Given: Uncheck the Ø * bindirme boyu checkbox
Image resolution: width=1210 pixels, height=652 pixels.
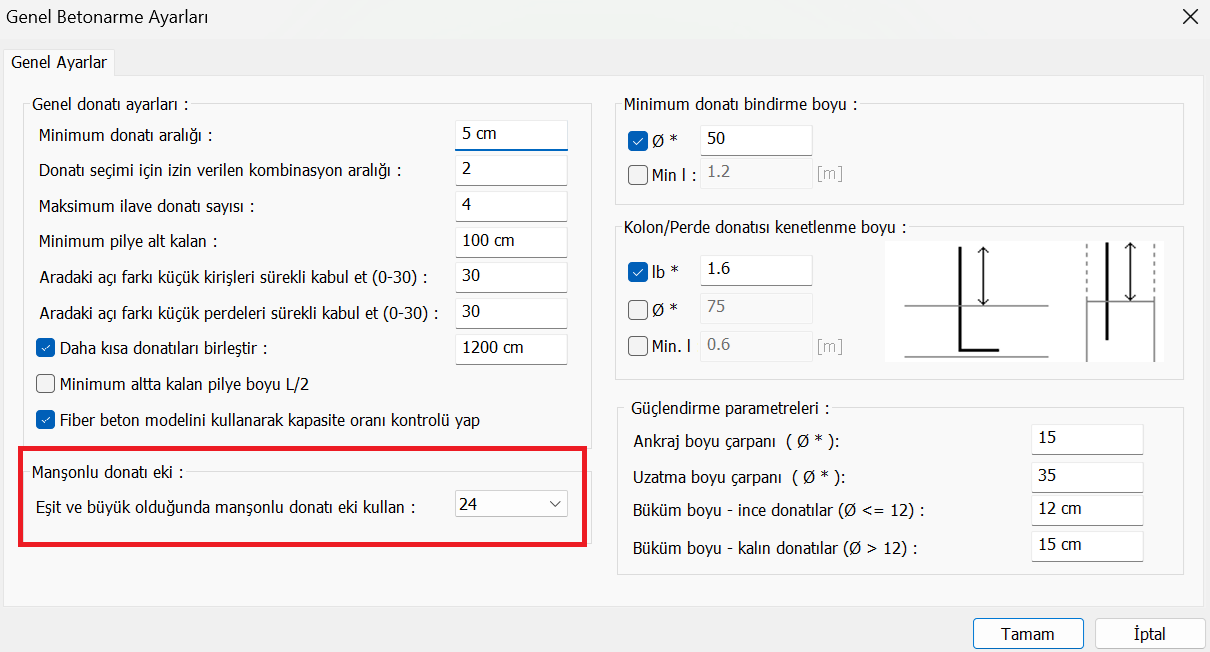Looking at the screenshot, I should click(x=638, y=140).
